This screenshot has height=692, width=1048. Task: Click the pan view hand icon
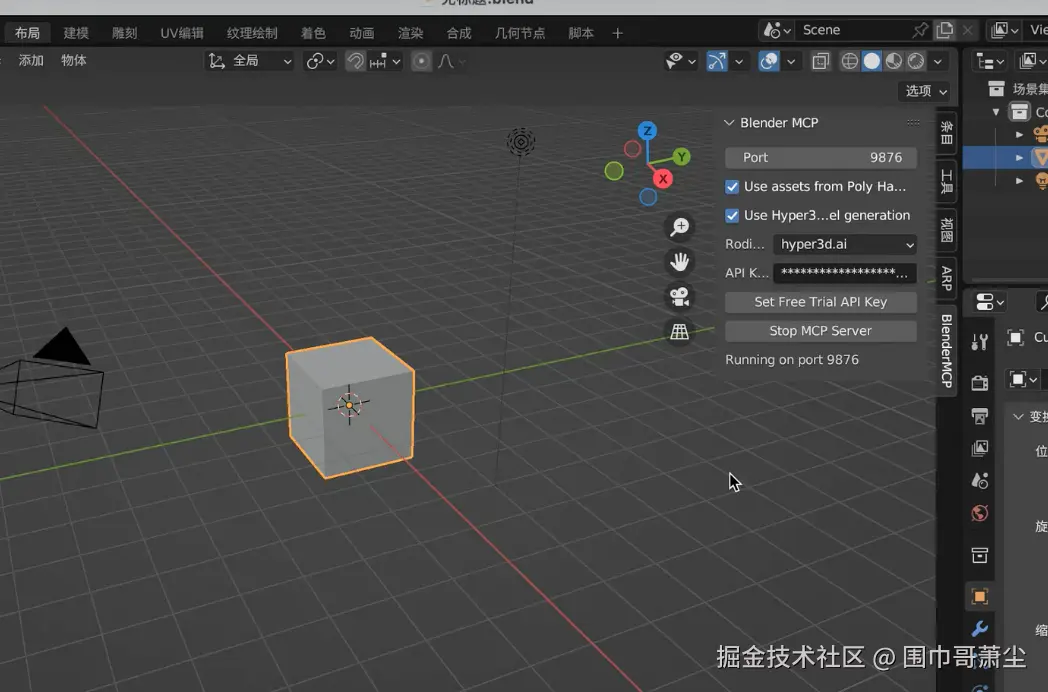680,262
